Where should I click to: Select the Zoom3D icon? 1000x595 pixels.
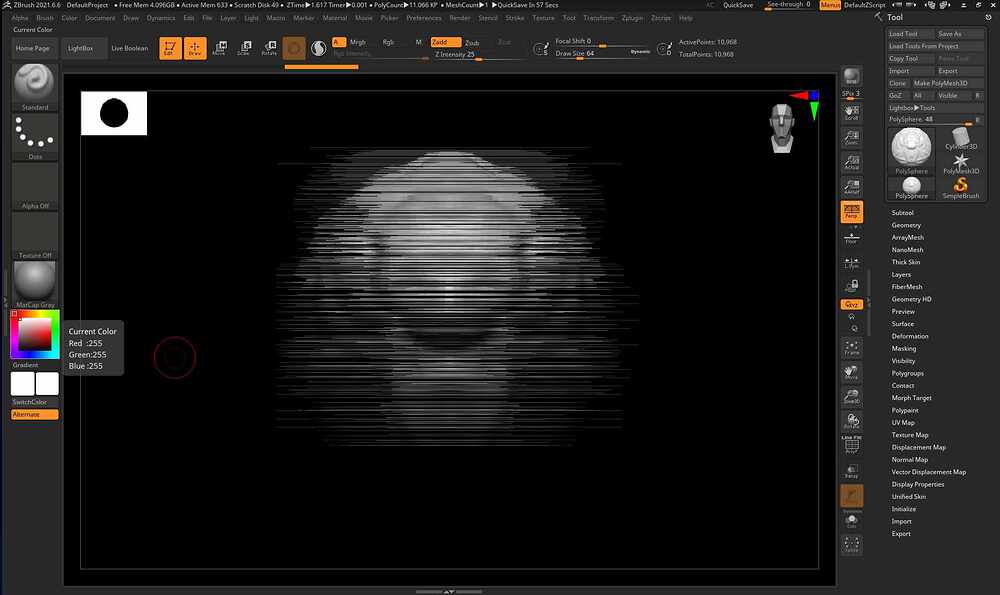pos(851,397)
